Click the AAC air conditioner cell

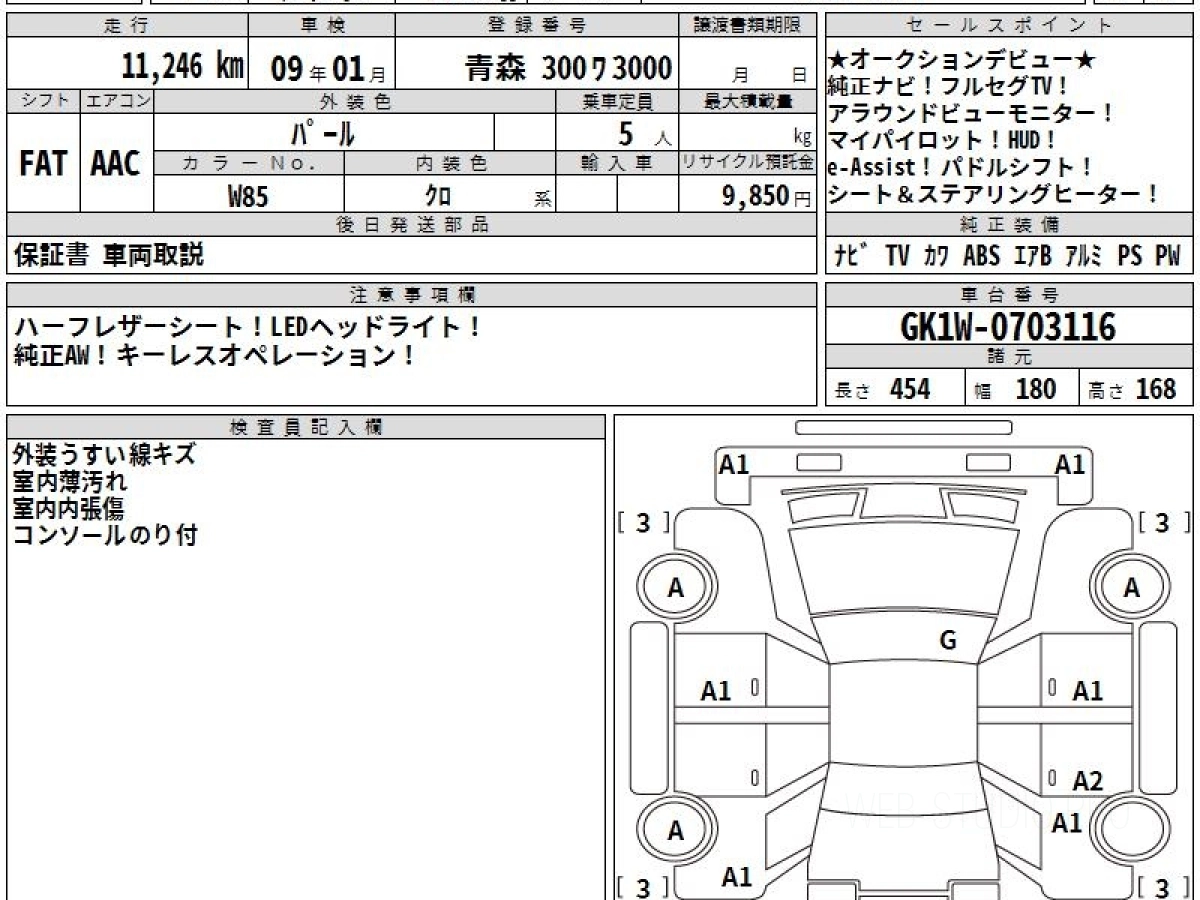116,164
